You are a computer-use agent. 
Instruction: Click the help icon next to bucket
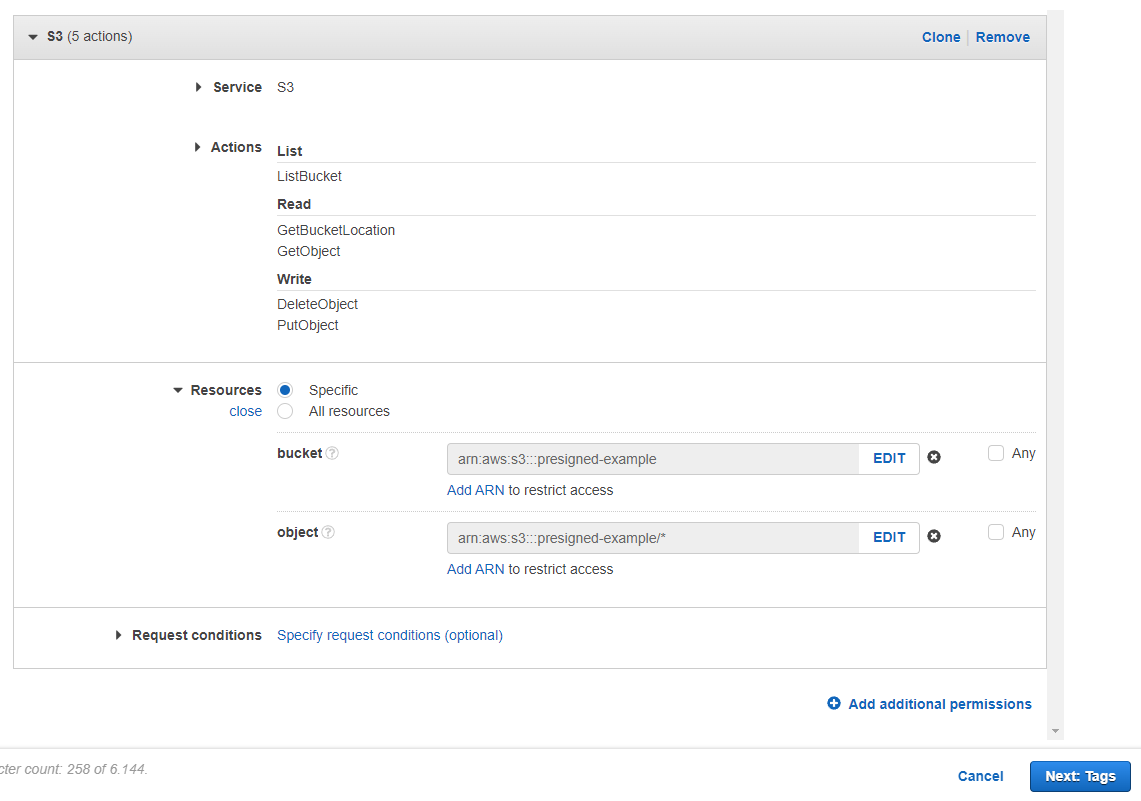tap(332, 454)
